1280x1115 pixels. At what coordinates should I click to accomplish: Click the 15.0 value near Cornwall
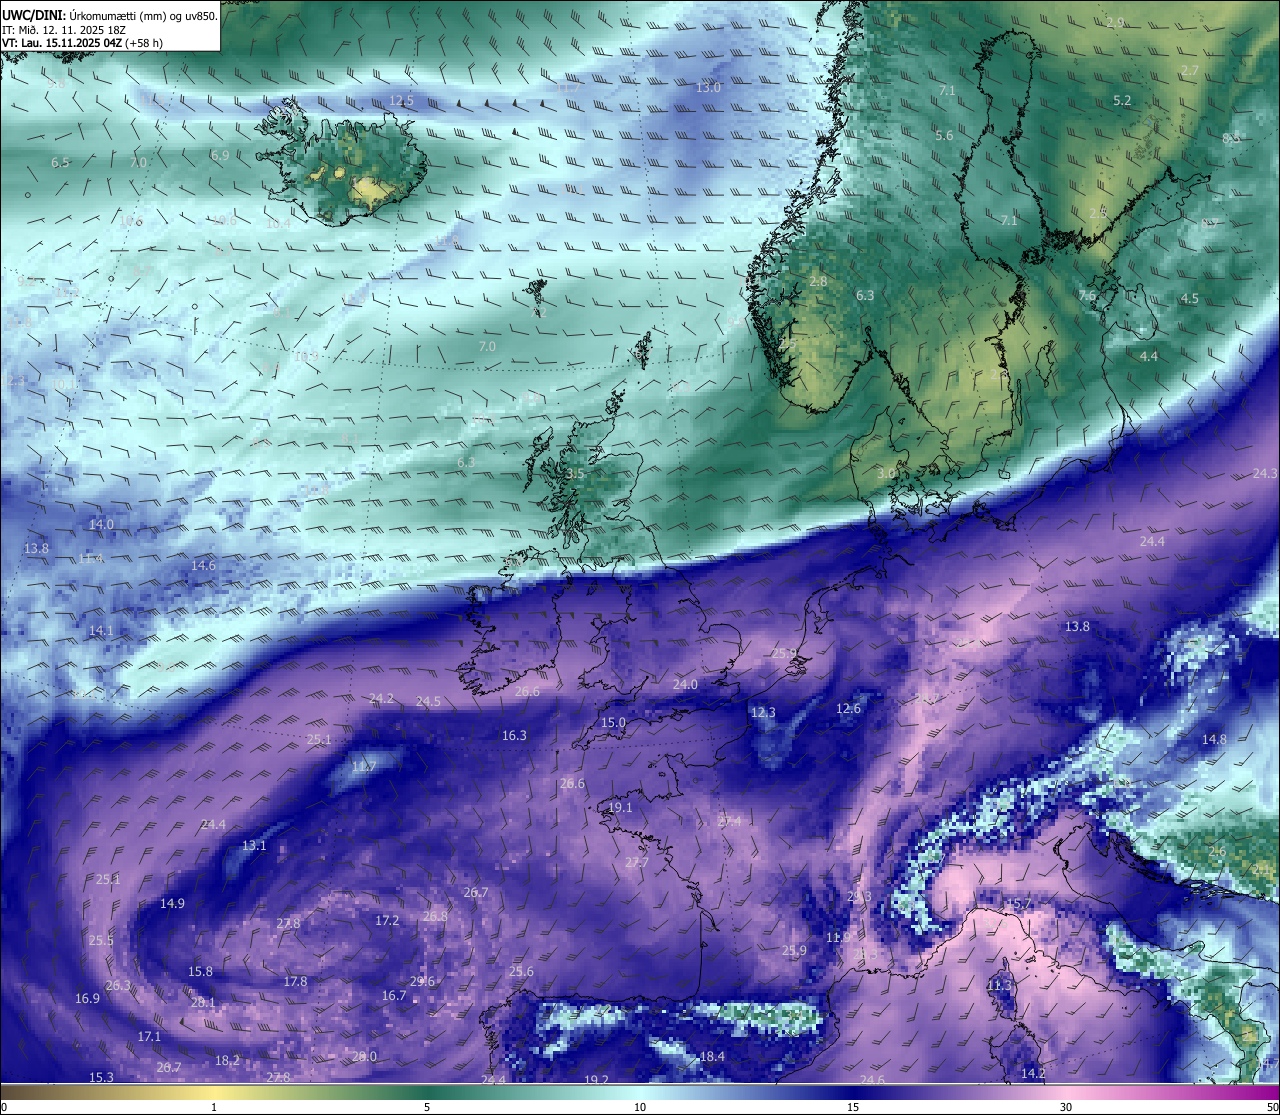[613, 723]
